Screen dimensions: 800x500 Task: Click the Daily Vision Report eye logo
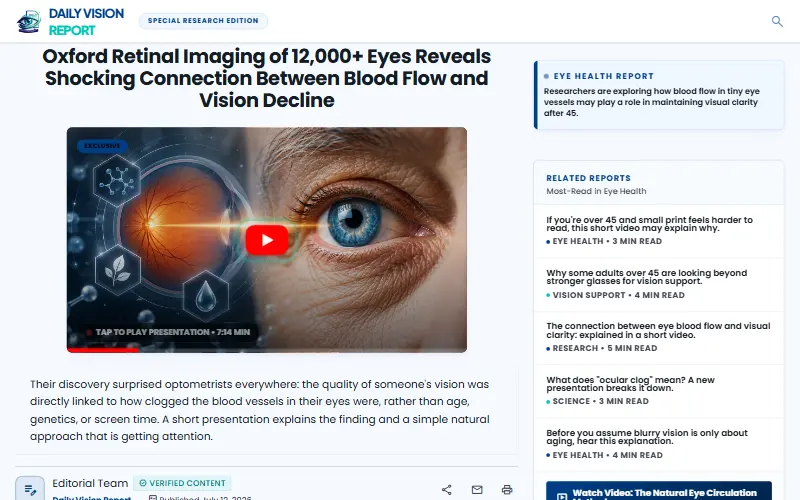click(x=29, y=21)
